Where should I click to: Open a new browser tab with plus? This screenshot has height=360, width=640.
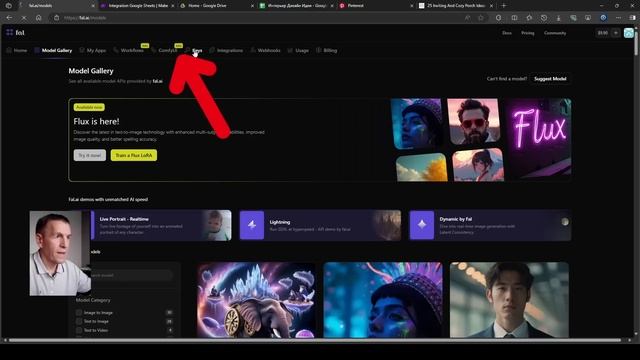click(x=504, y=6)
